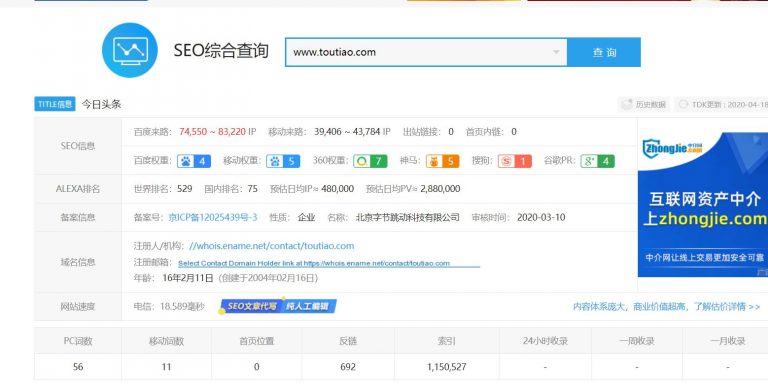Click the 域名信息 row label
This screenshot has width=768, height=384.
tap(78, 263)
